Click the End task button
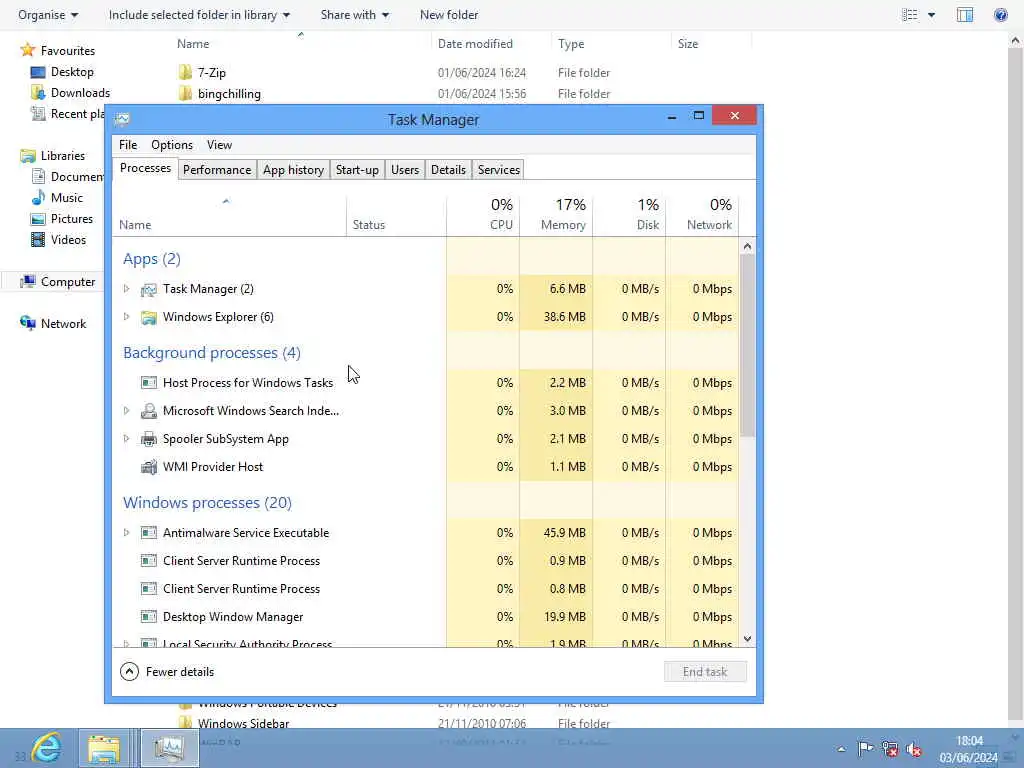Screen dimensions: 1024x768 click(705, 672)
